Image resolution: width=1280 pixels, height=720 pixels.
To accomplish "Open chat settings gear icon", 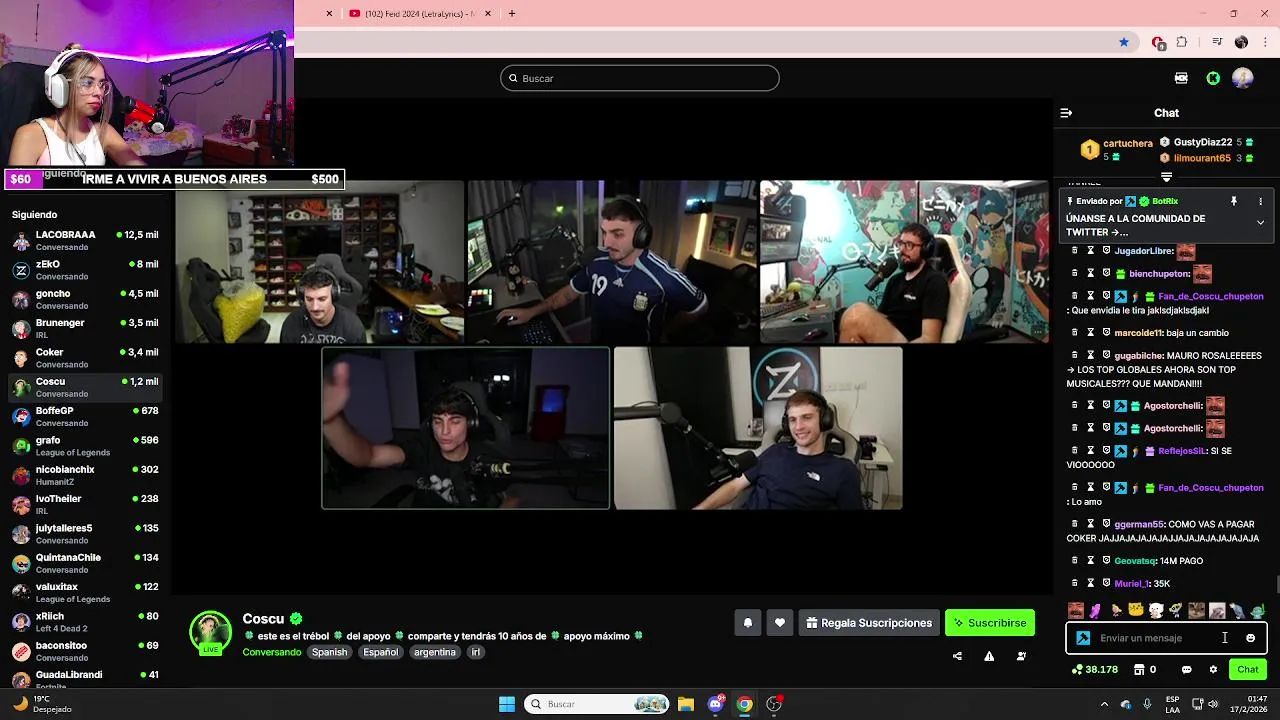I will (x=1213, y=670).
